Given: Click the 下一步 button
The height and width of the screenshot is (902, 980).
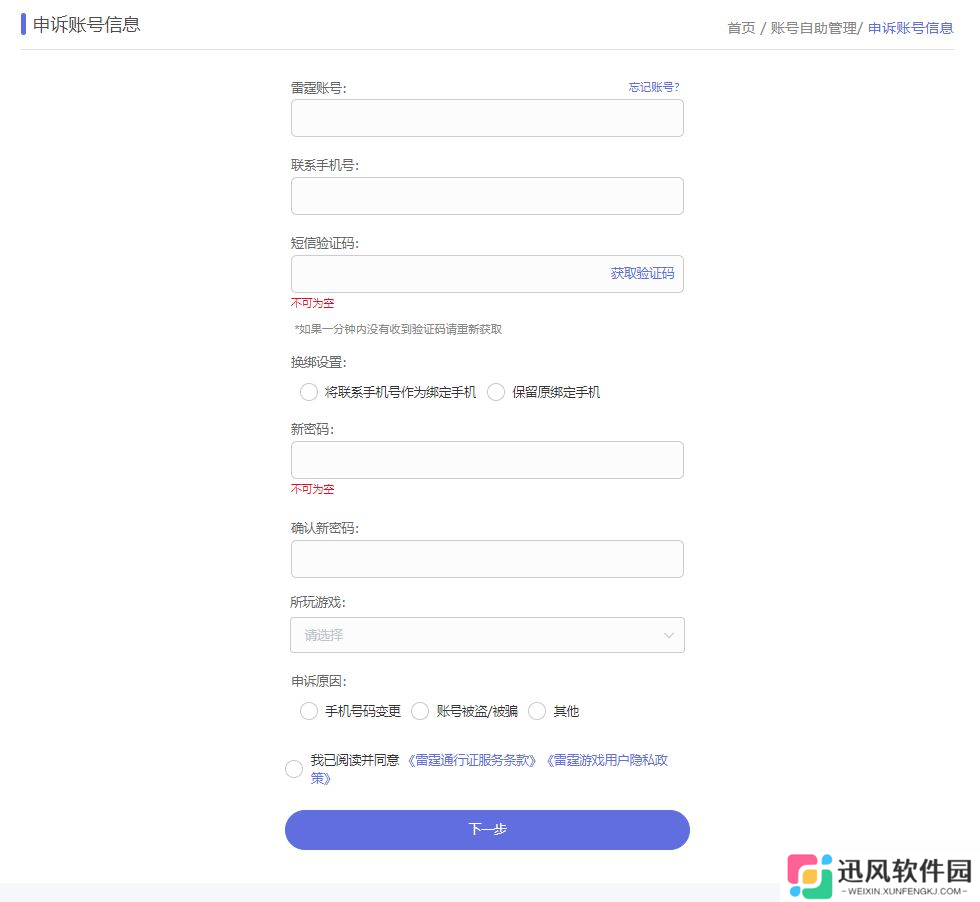Looking at the screenshot, I should [487, 829].
